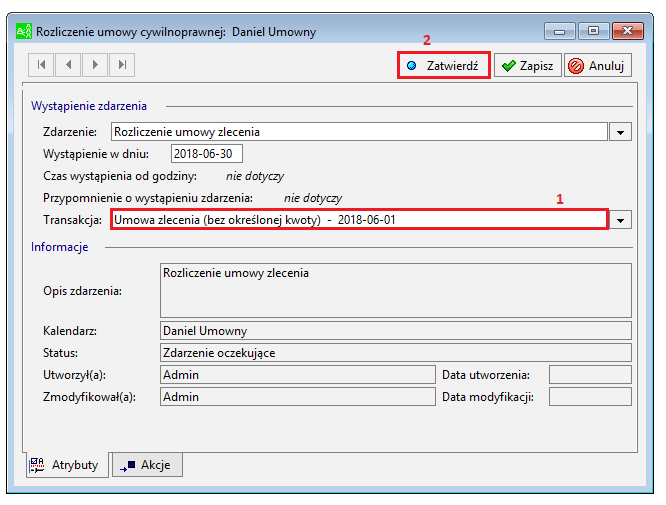Save with the Zapisz button
Screen dimensions: 666x505
528,65
